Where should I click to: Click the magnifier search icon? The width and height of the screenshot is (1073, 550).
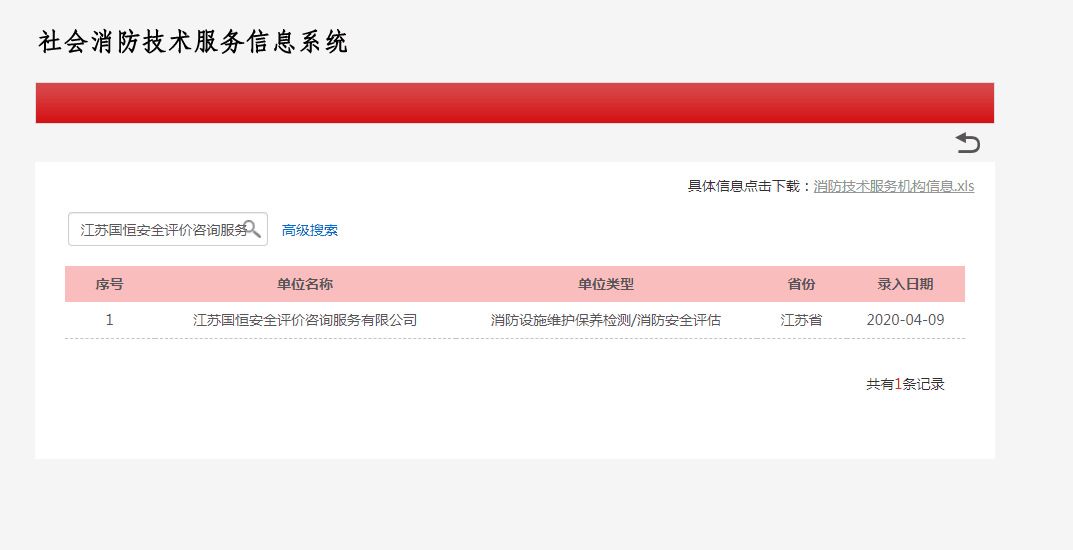[252, 229]
